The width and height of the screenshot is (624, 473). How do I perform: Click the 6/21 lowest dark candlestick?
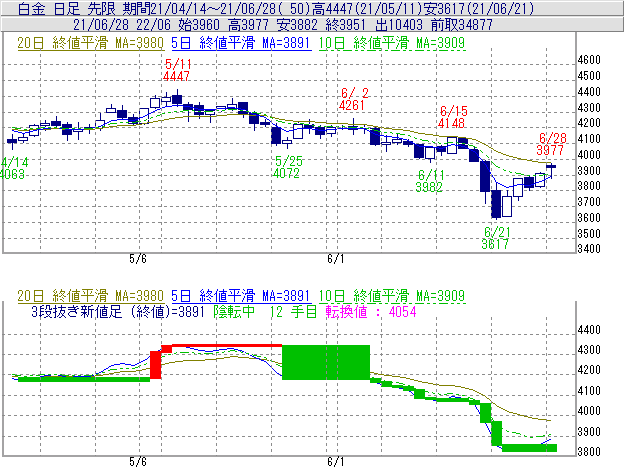tap(496, 204)
